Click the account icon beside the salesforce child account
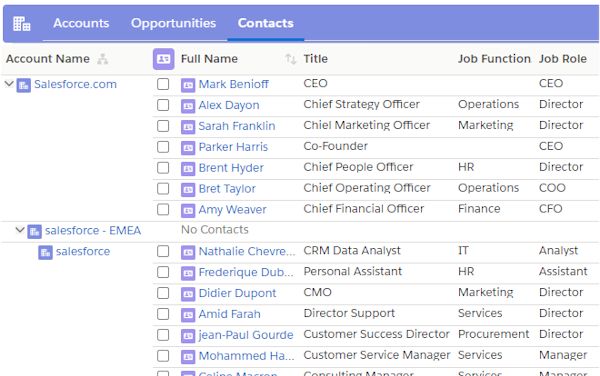The width and height of the screenshot is (600, 376). [x=45, y=252]
